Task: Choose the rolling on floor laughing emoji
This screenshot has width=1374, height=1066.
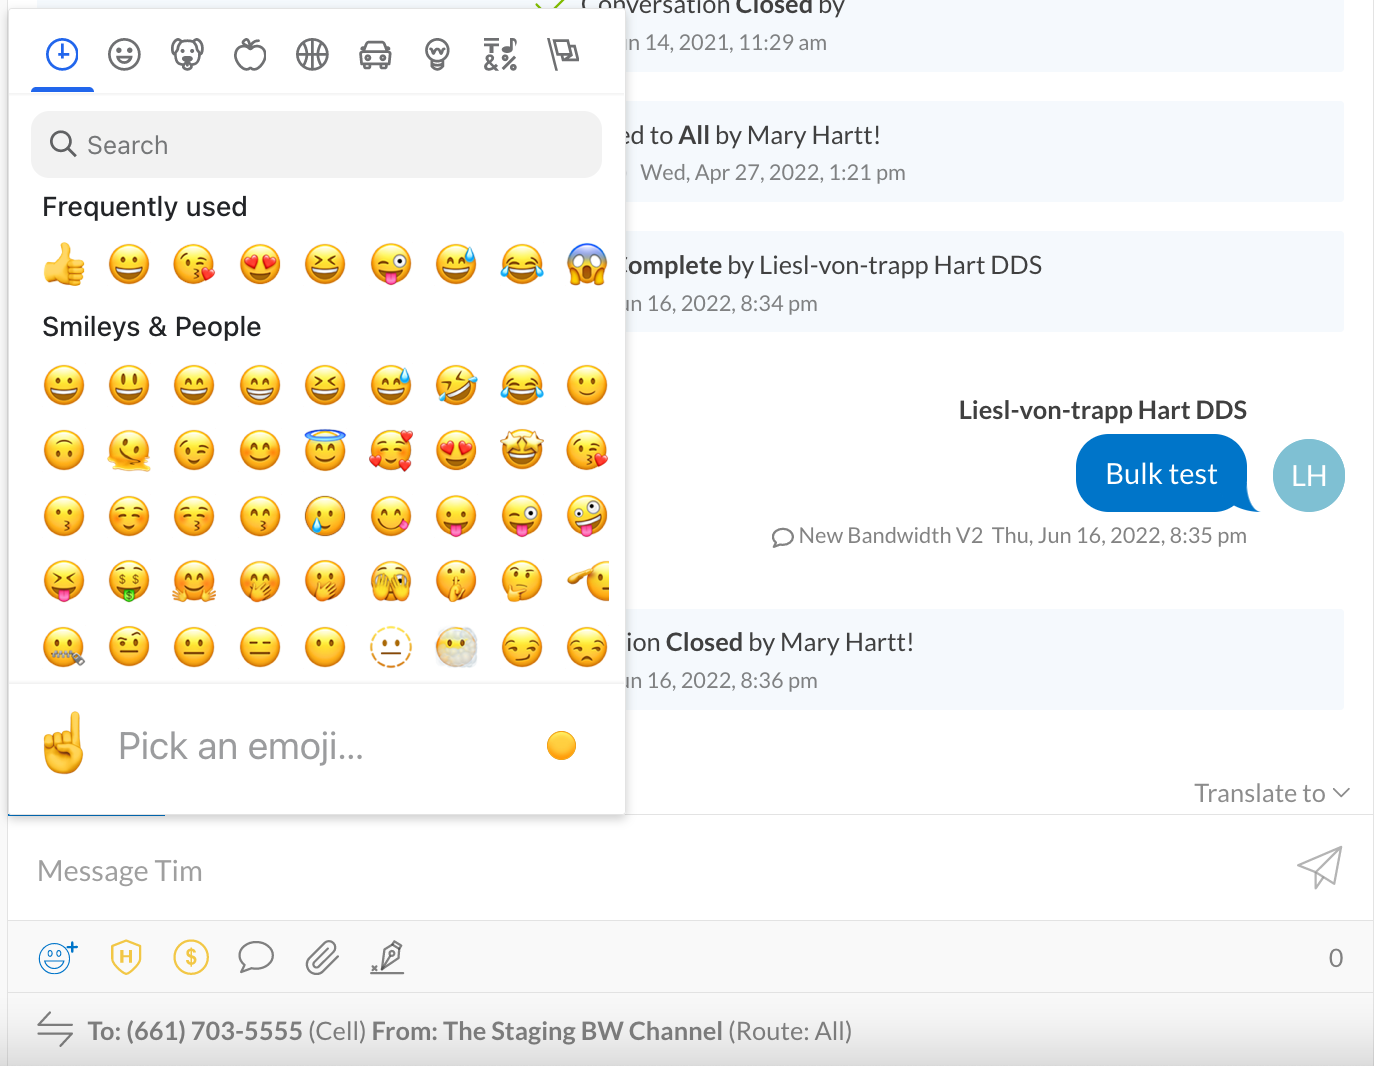Action: [x=456, y=385]
